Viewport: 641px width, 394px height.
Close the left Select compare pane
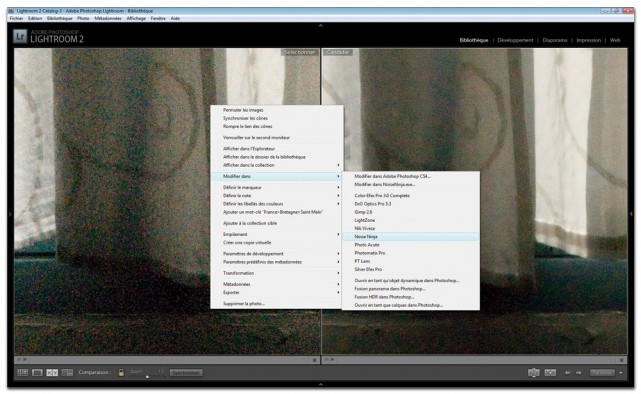coord(314,360)
